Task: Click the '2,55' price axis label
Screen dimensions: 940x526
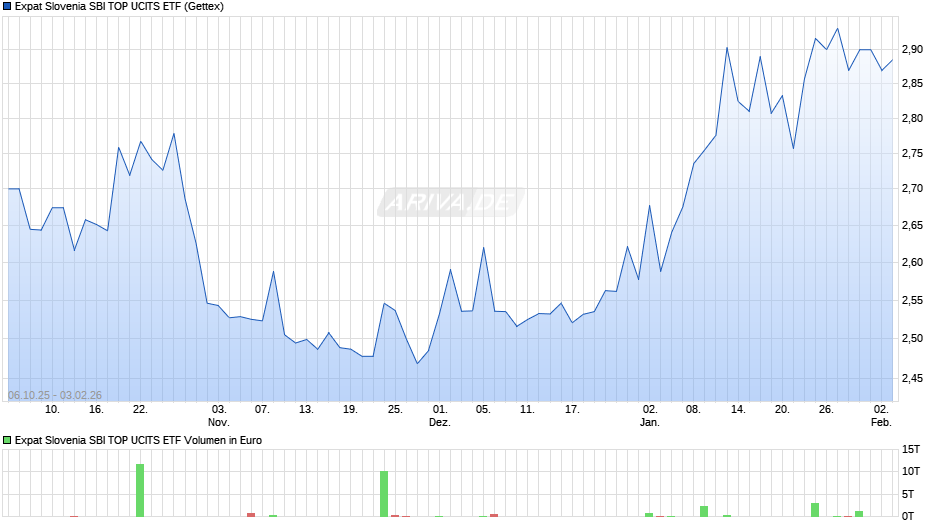Action: (x=912, y=300)
